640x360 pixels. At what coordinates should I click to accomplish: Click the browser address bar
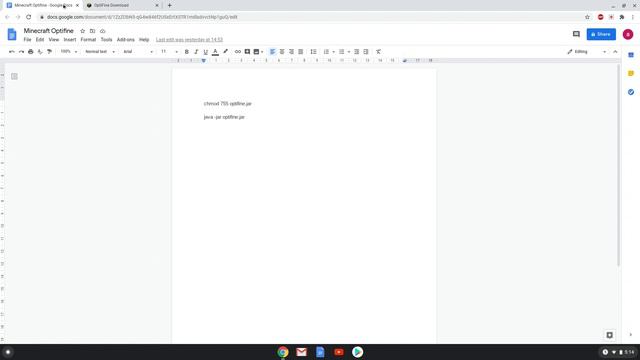coord(310,17)
